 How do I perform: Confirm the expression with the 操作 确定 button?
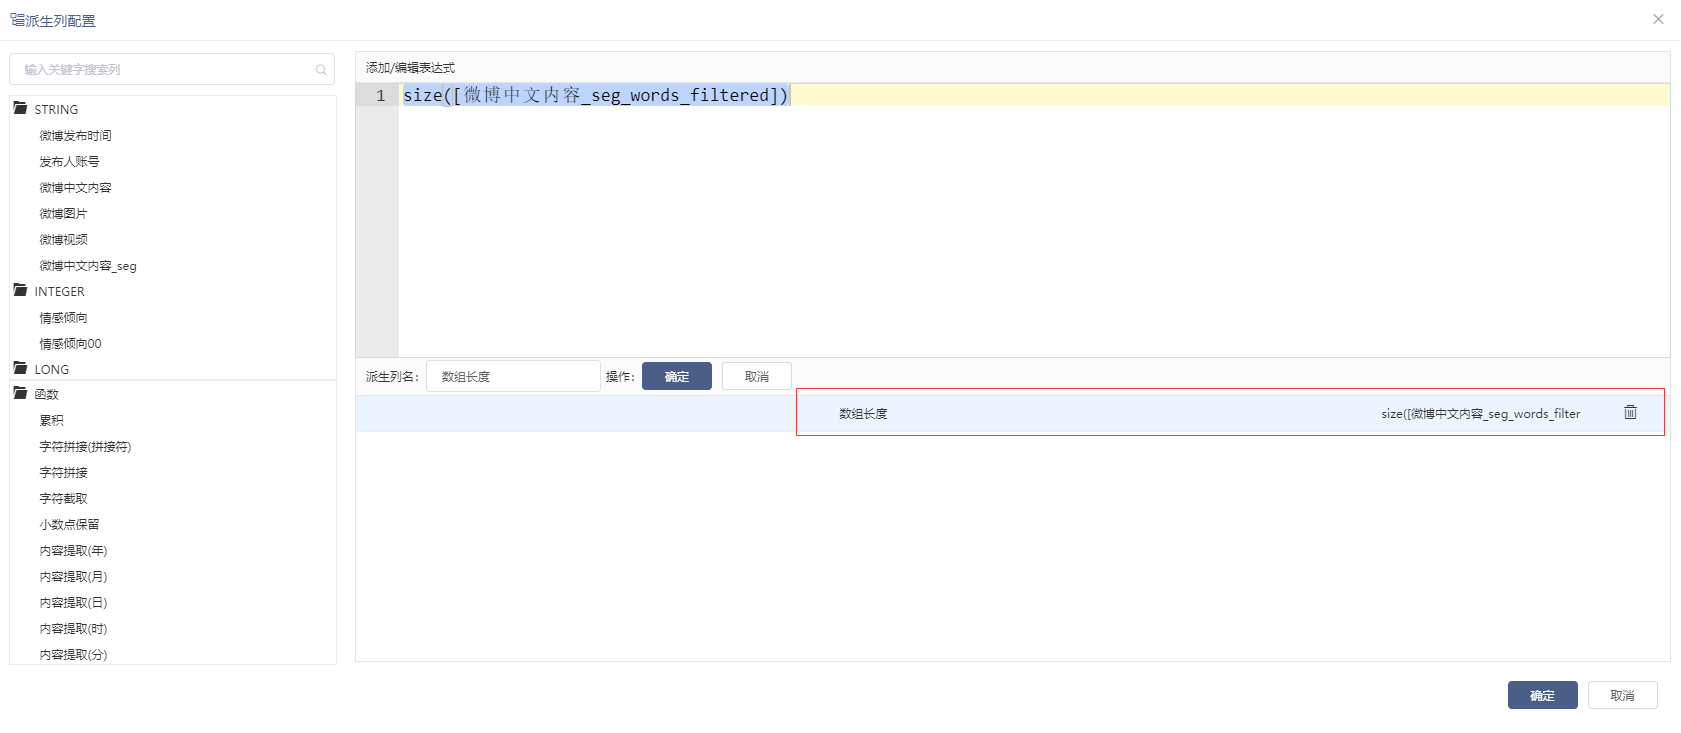point(677,376)
